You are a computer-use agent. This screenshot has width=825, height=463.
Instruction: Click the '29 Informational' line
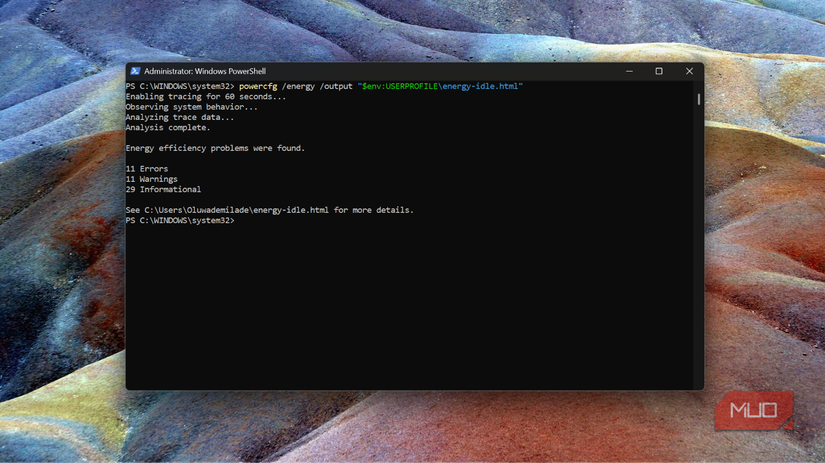coord(163,189)
